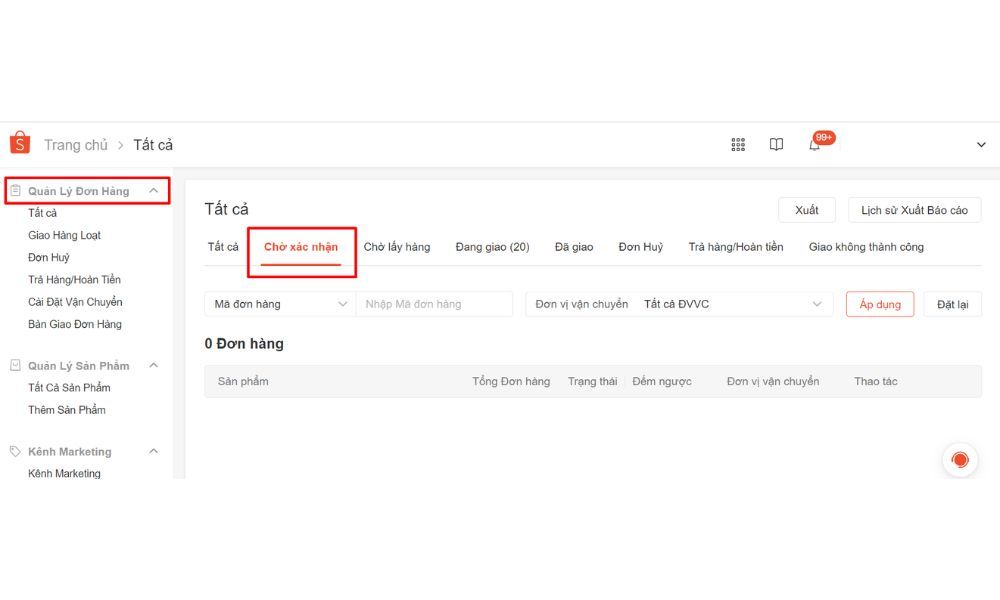The image size is (1000, 600).
Task: Open the Trả hàng/Hoàn tiền tab
Action: [736, 247]
